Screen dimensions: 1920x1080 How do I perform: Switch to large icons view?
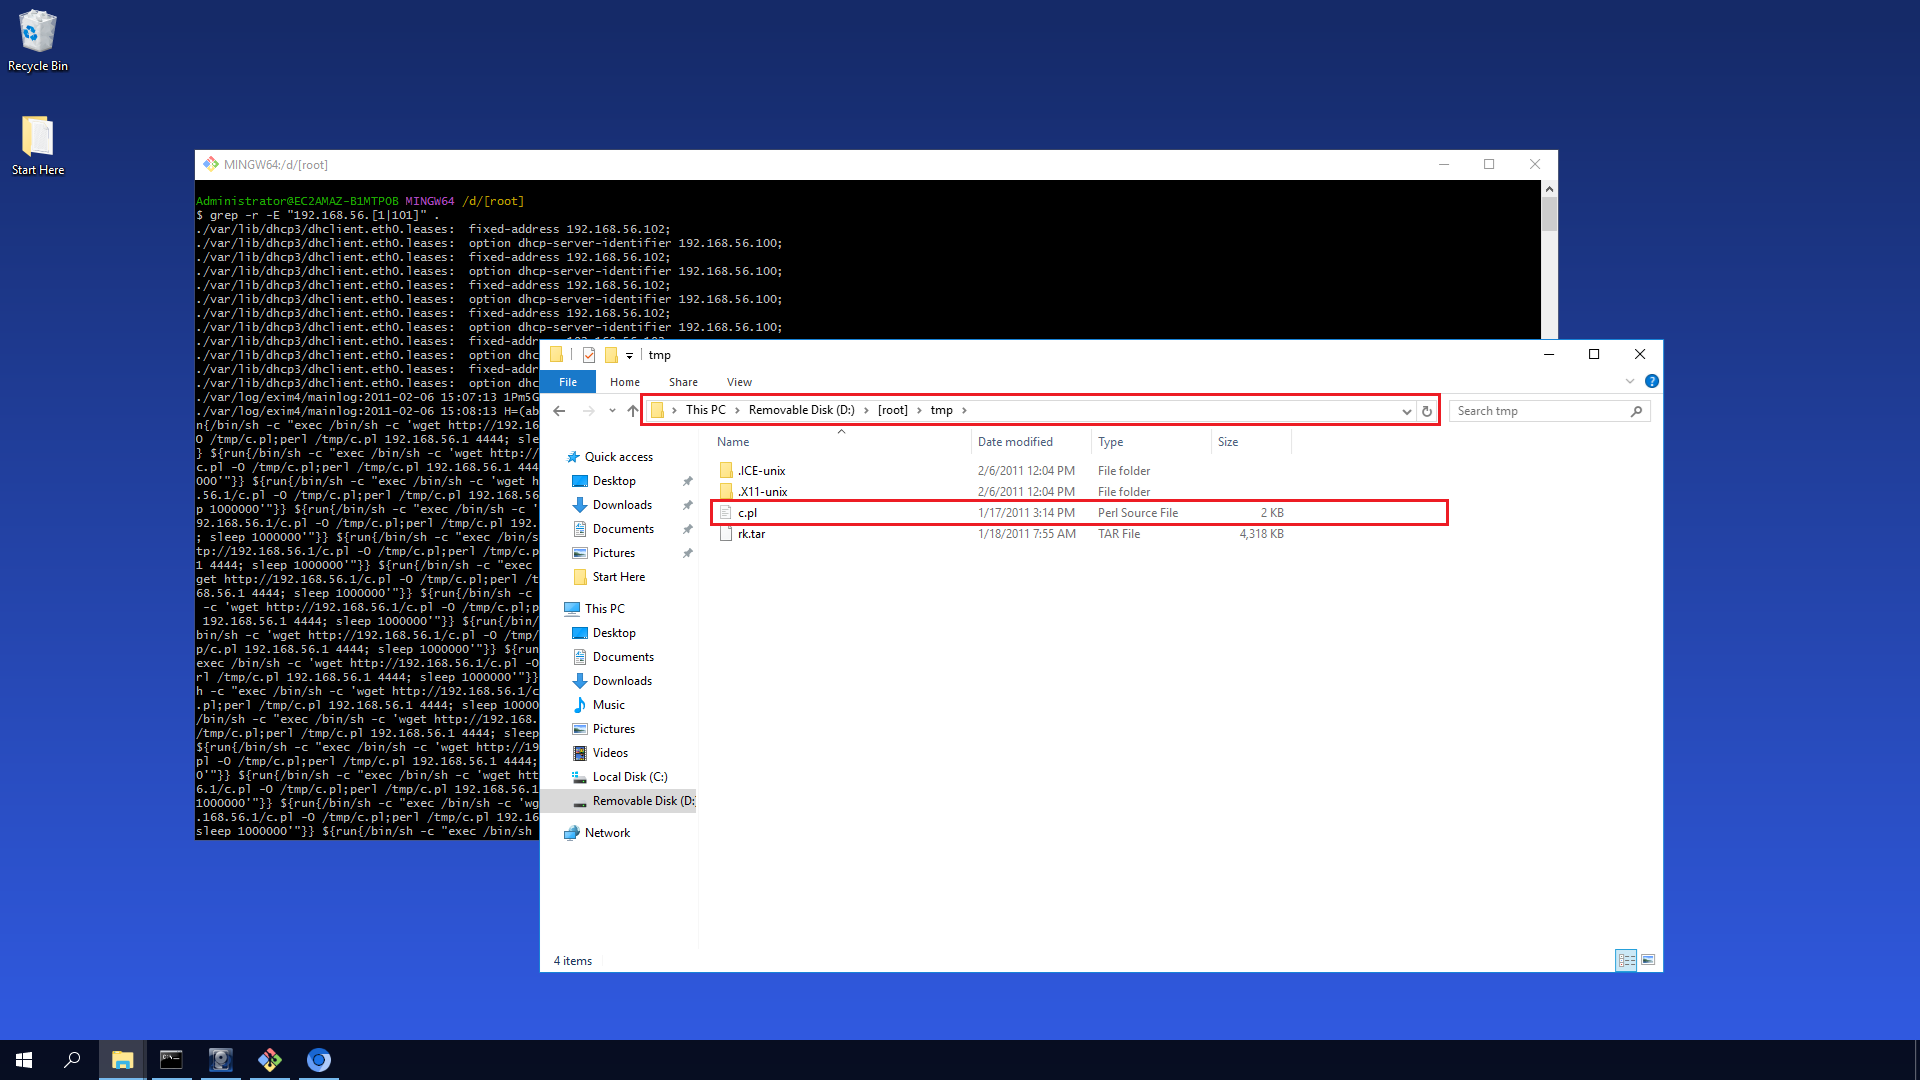1648,960
